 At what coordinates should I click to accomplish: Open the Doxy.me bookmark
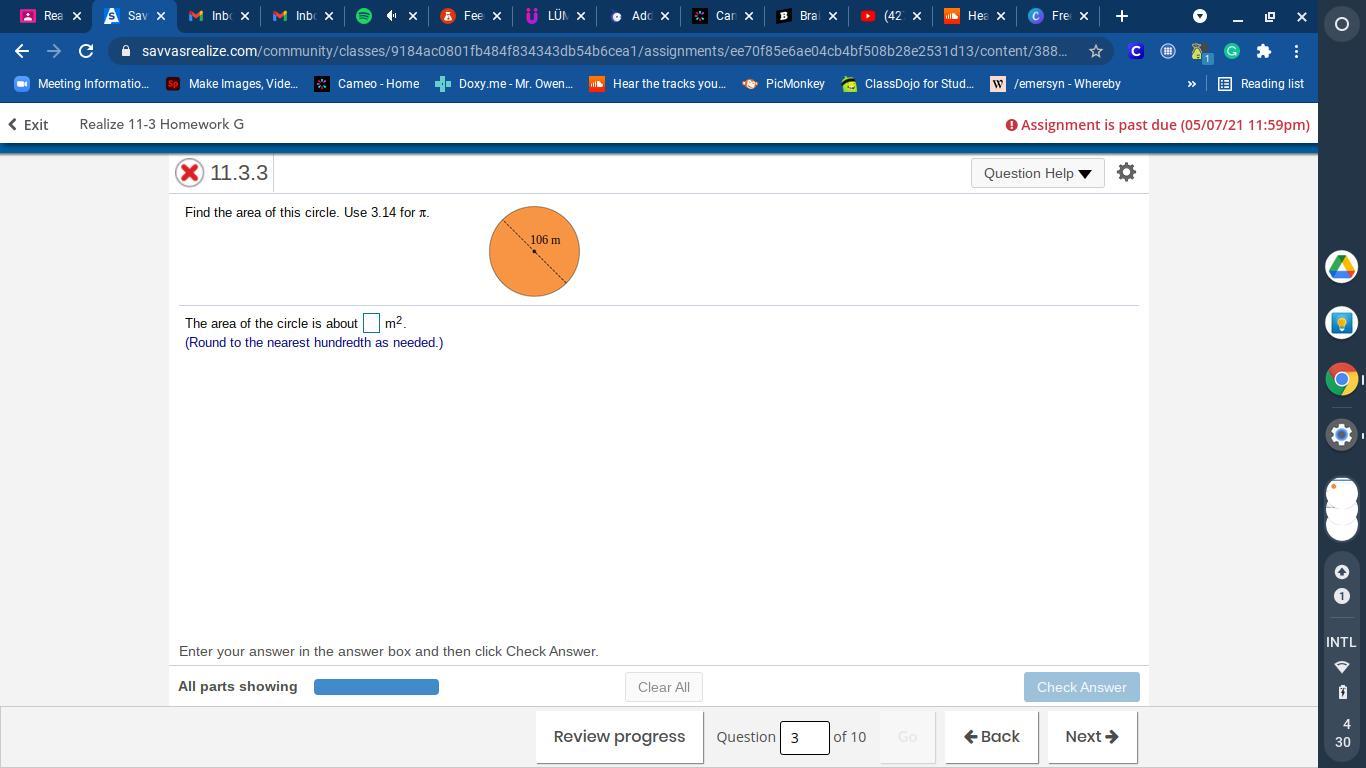[x=504, y=84]
